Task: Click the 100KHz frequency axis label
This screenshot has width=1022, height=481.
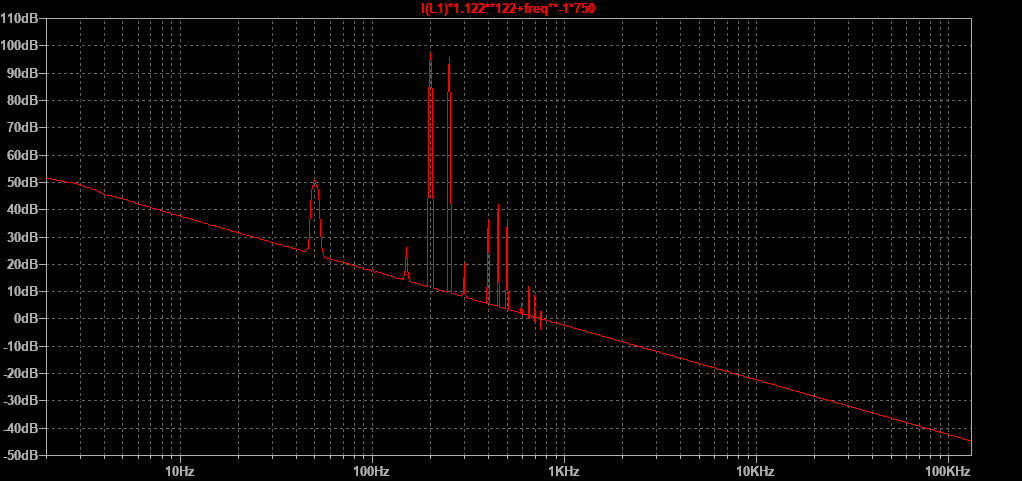Action: pyautogui.click(x=947, y=470)
